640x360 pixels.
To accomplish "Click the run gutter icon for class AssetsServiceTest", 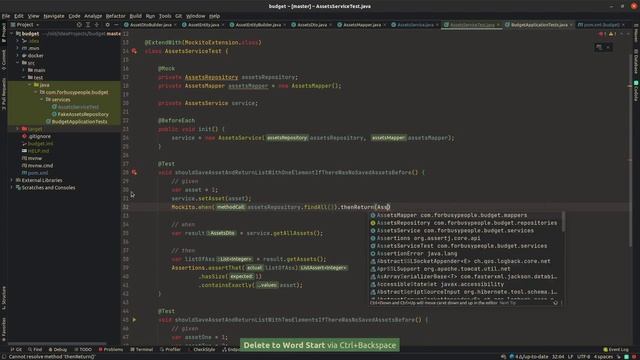I will coord(134,51).
